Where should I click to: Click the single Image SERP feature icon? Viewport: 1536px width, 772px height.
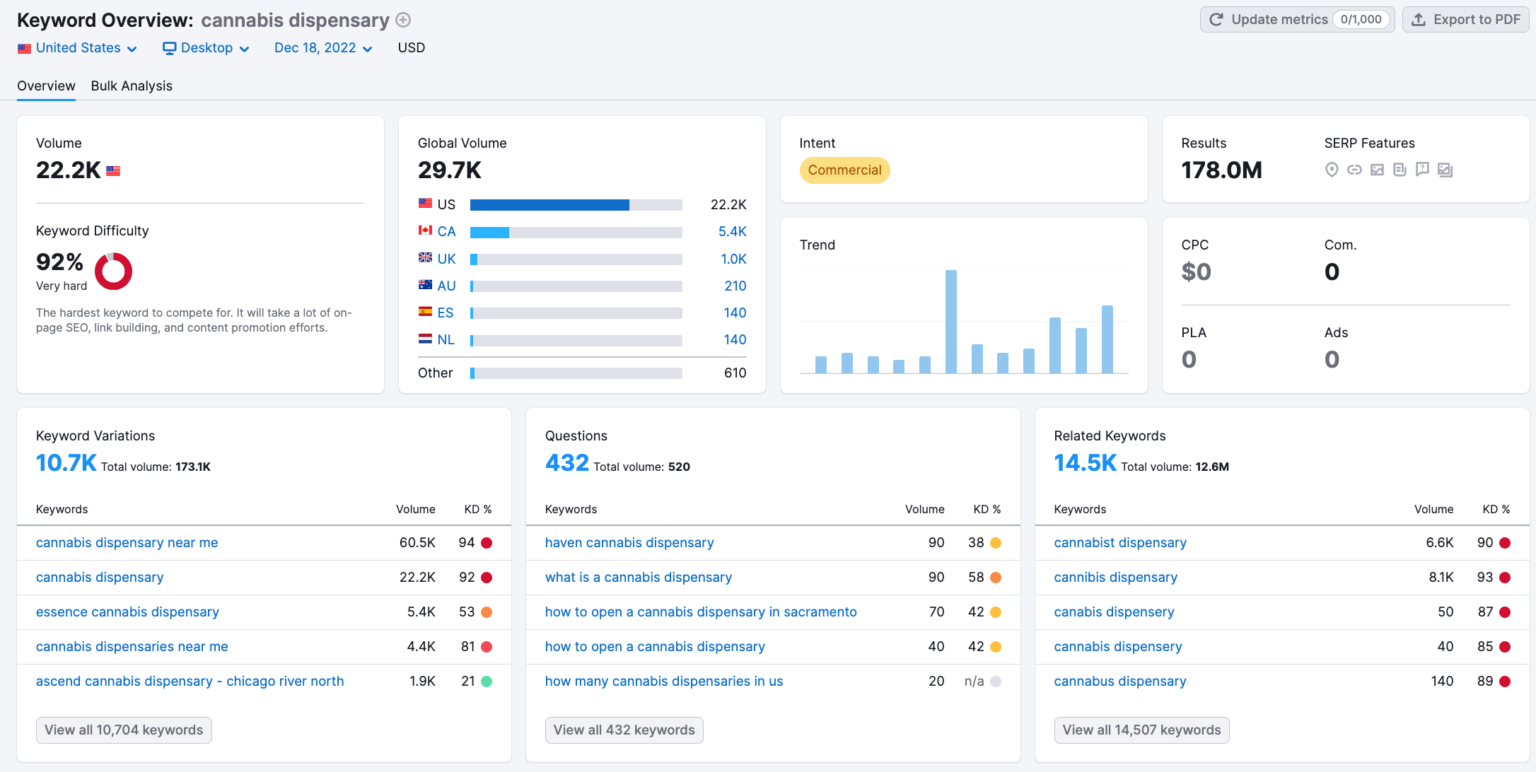(x=1377, y=170)
